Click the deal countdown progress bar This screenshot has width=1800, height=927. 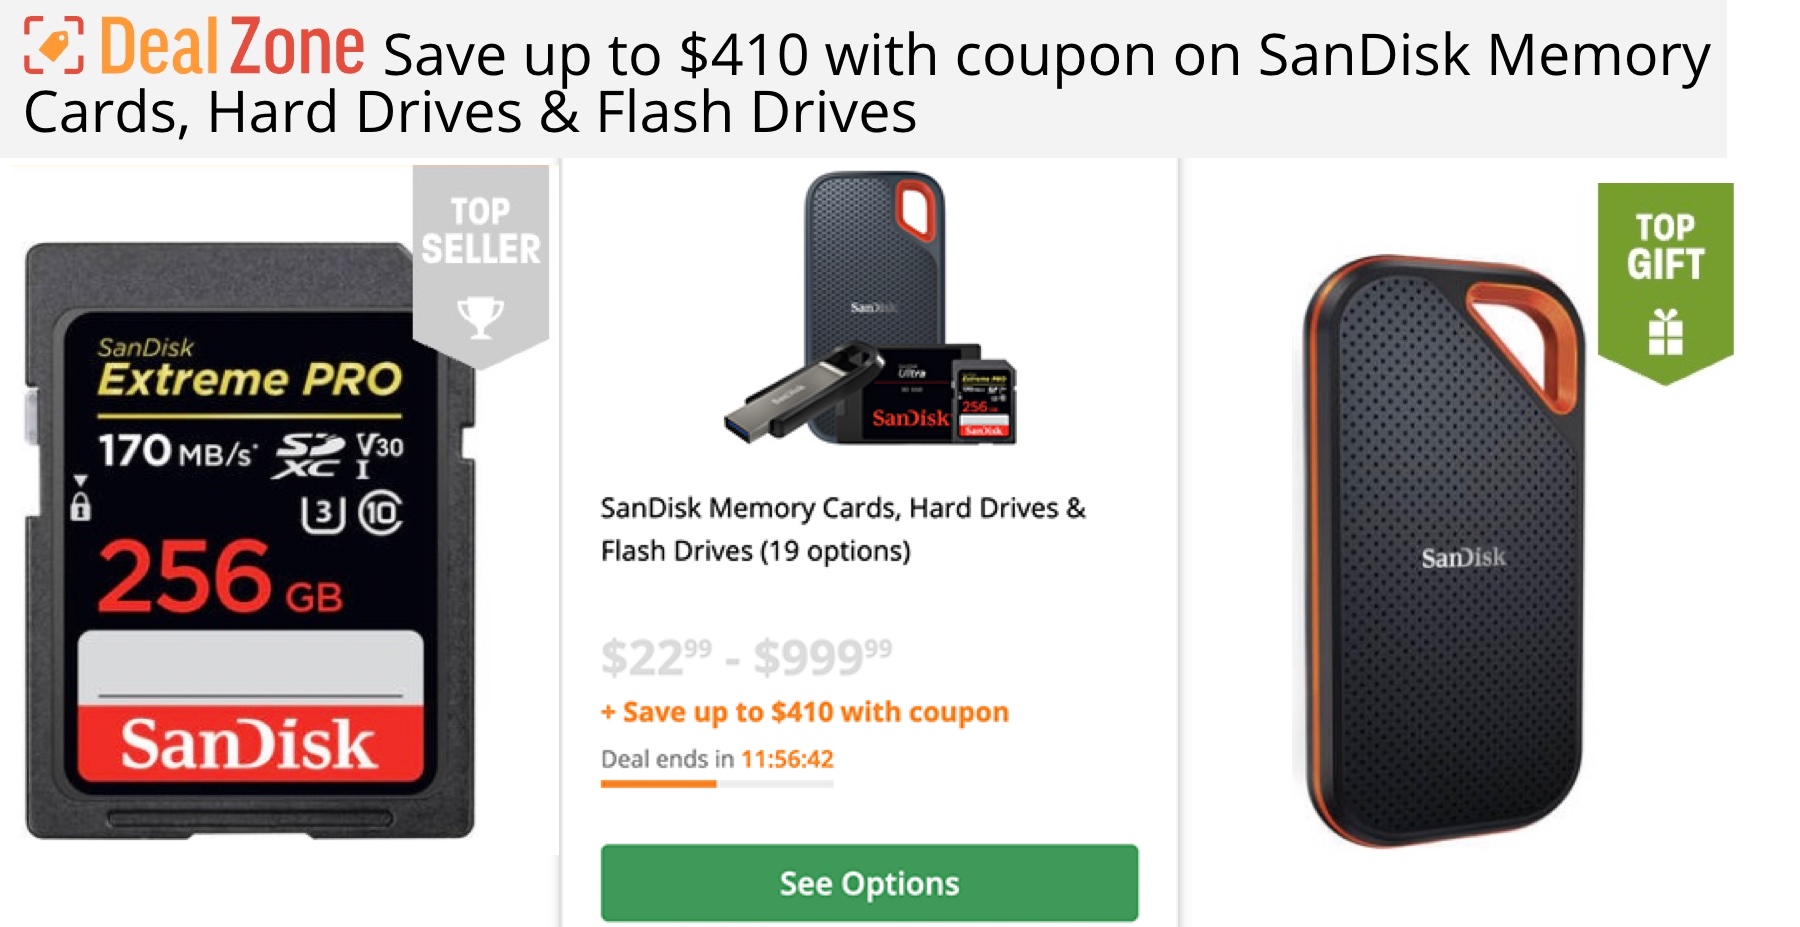point(716,784)
